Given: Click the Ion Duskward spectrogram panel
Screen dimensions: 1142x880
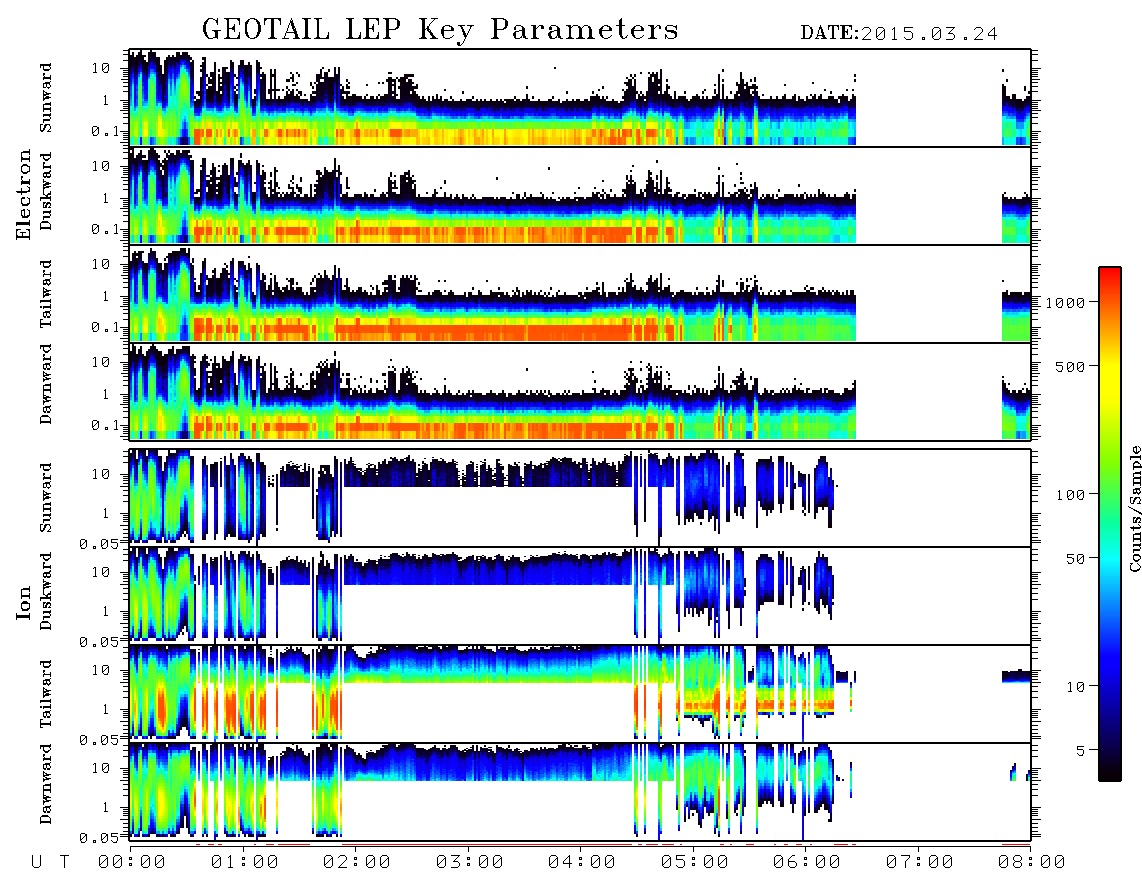Looking at the screenshot, I should [580, 596].
